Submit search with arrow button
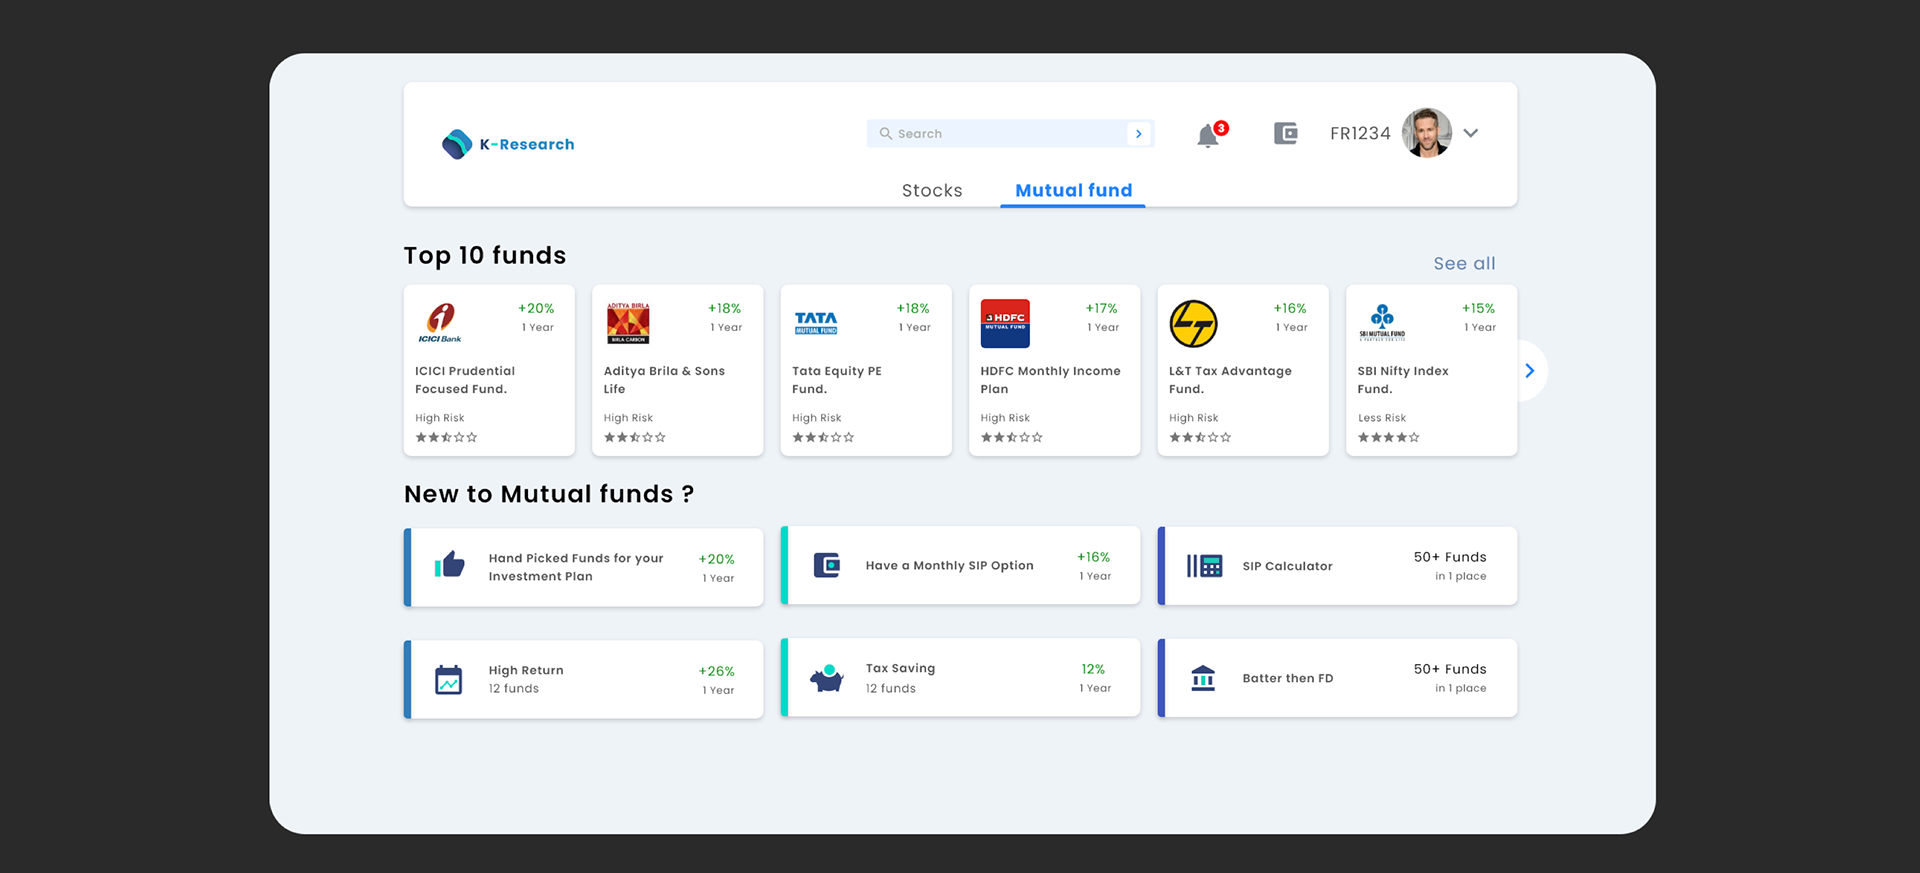 1138,134
